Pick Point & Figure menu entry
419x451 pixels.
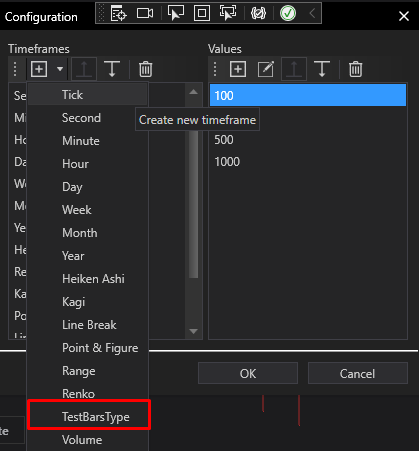pos(87,348)
